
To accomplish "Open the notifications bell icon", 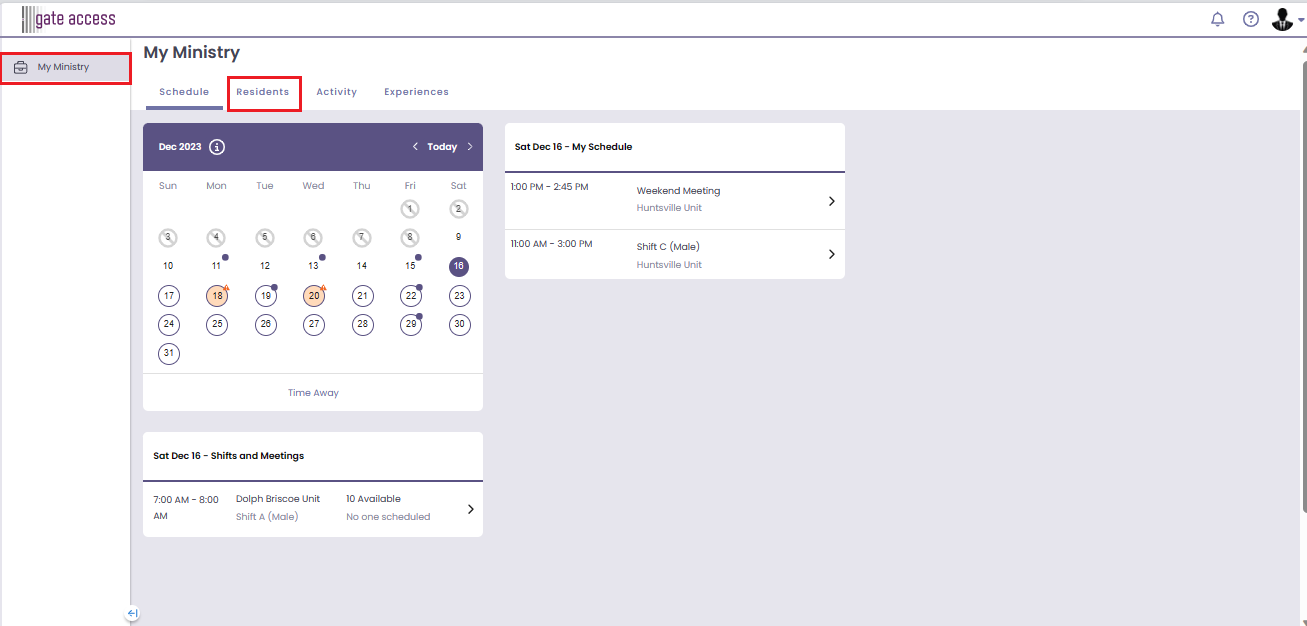I will tap(1217, 19).
